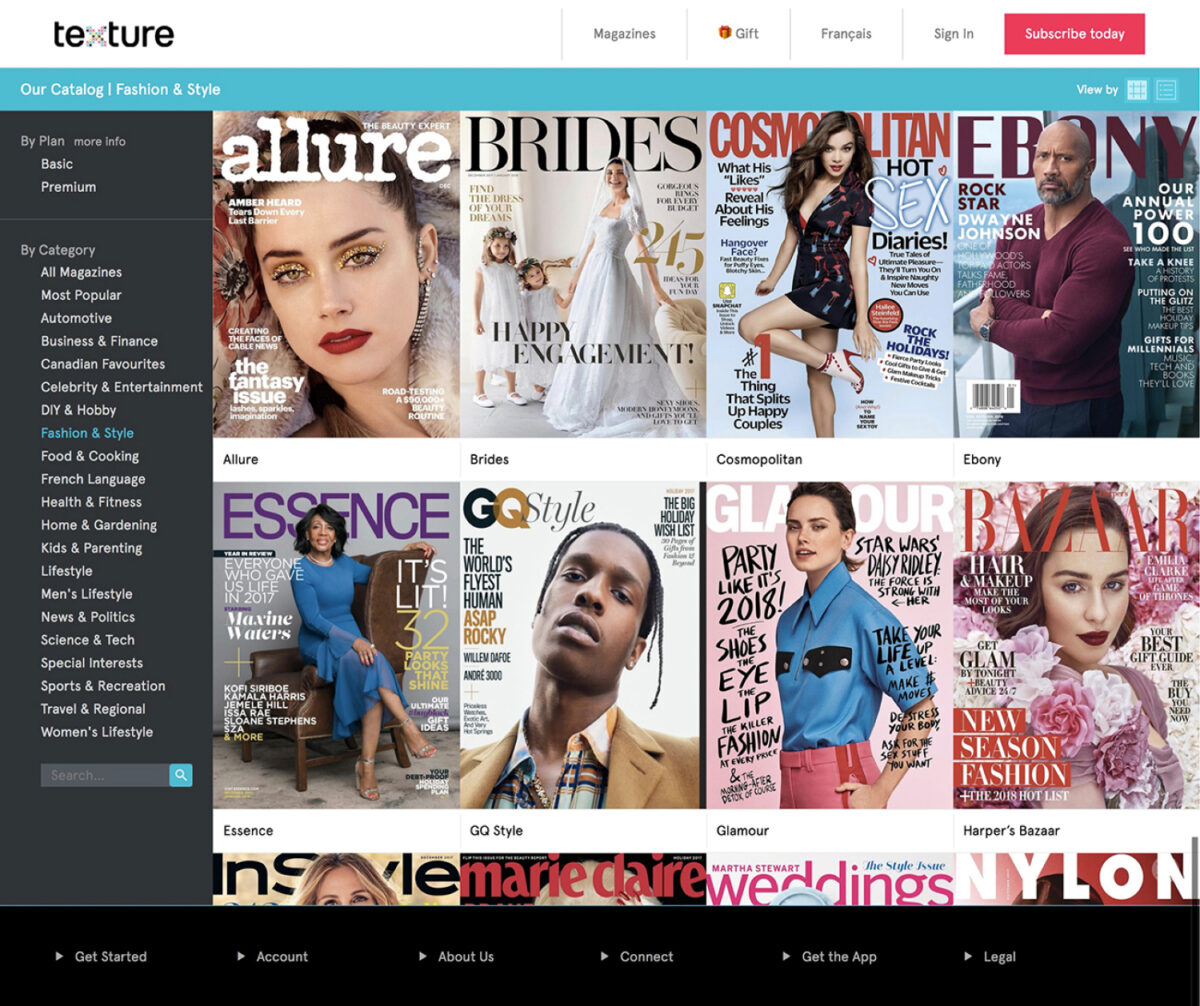Click the Ebony title label
Image resolution: width=1200 pixels, height=1006 pixels.
pos(982,460)
